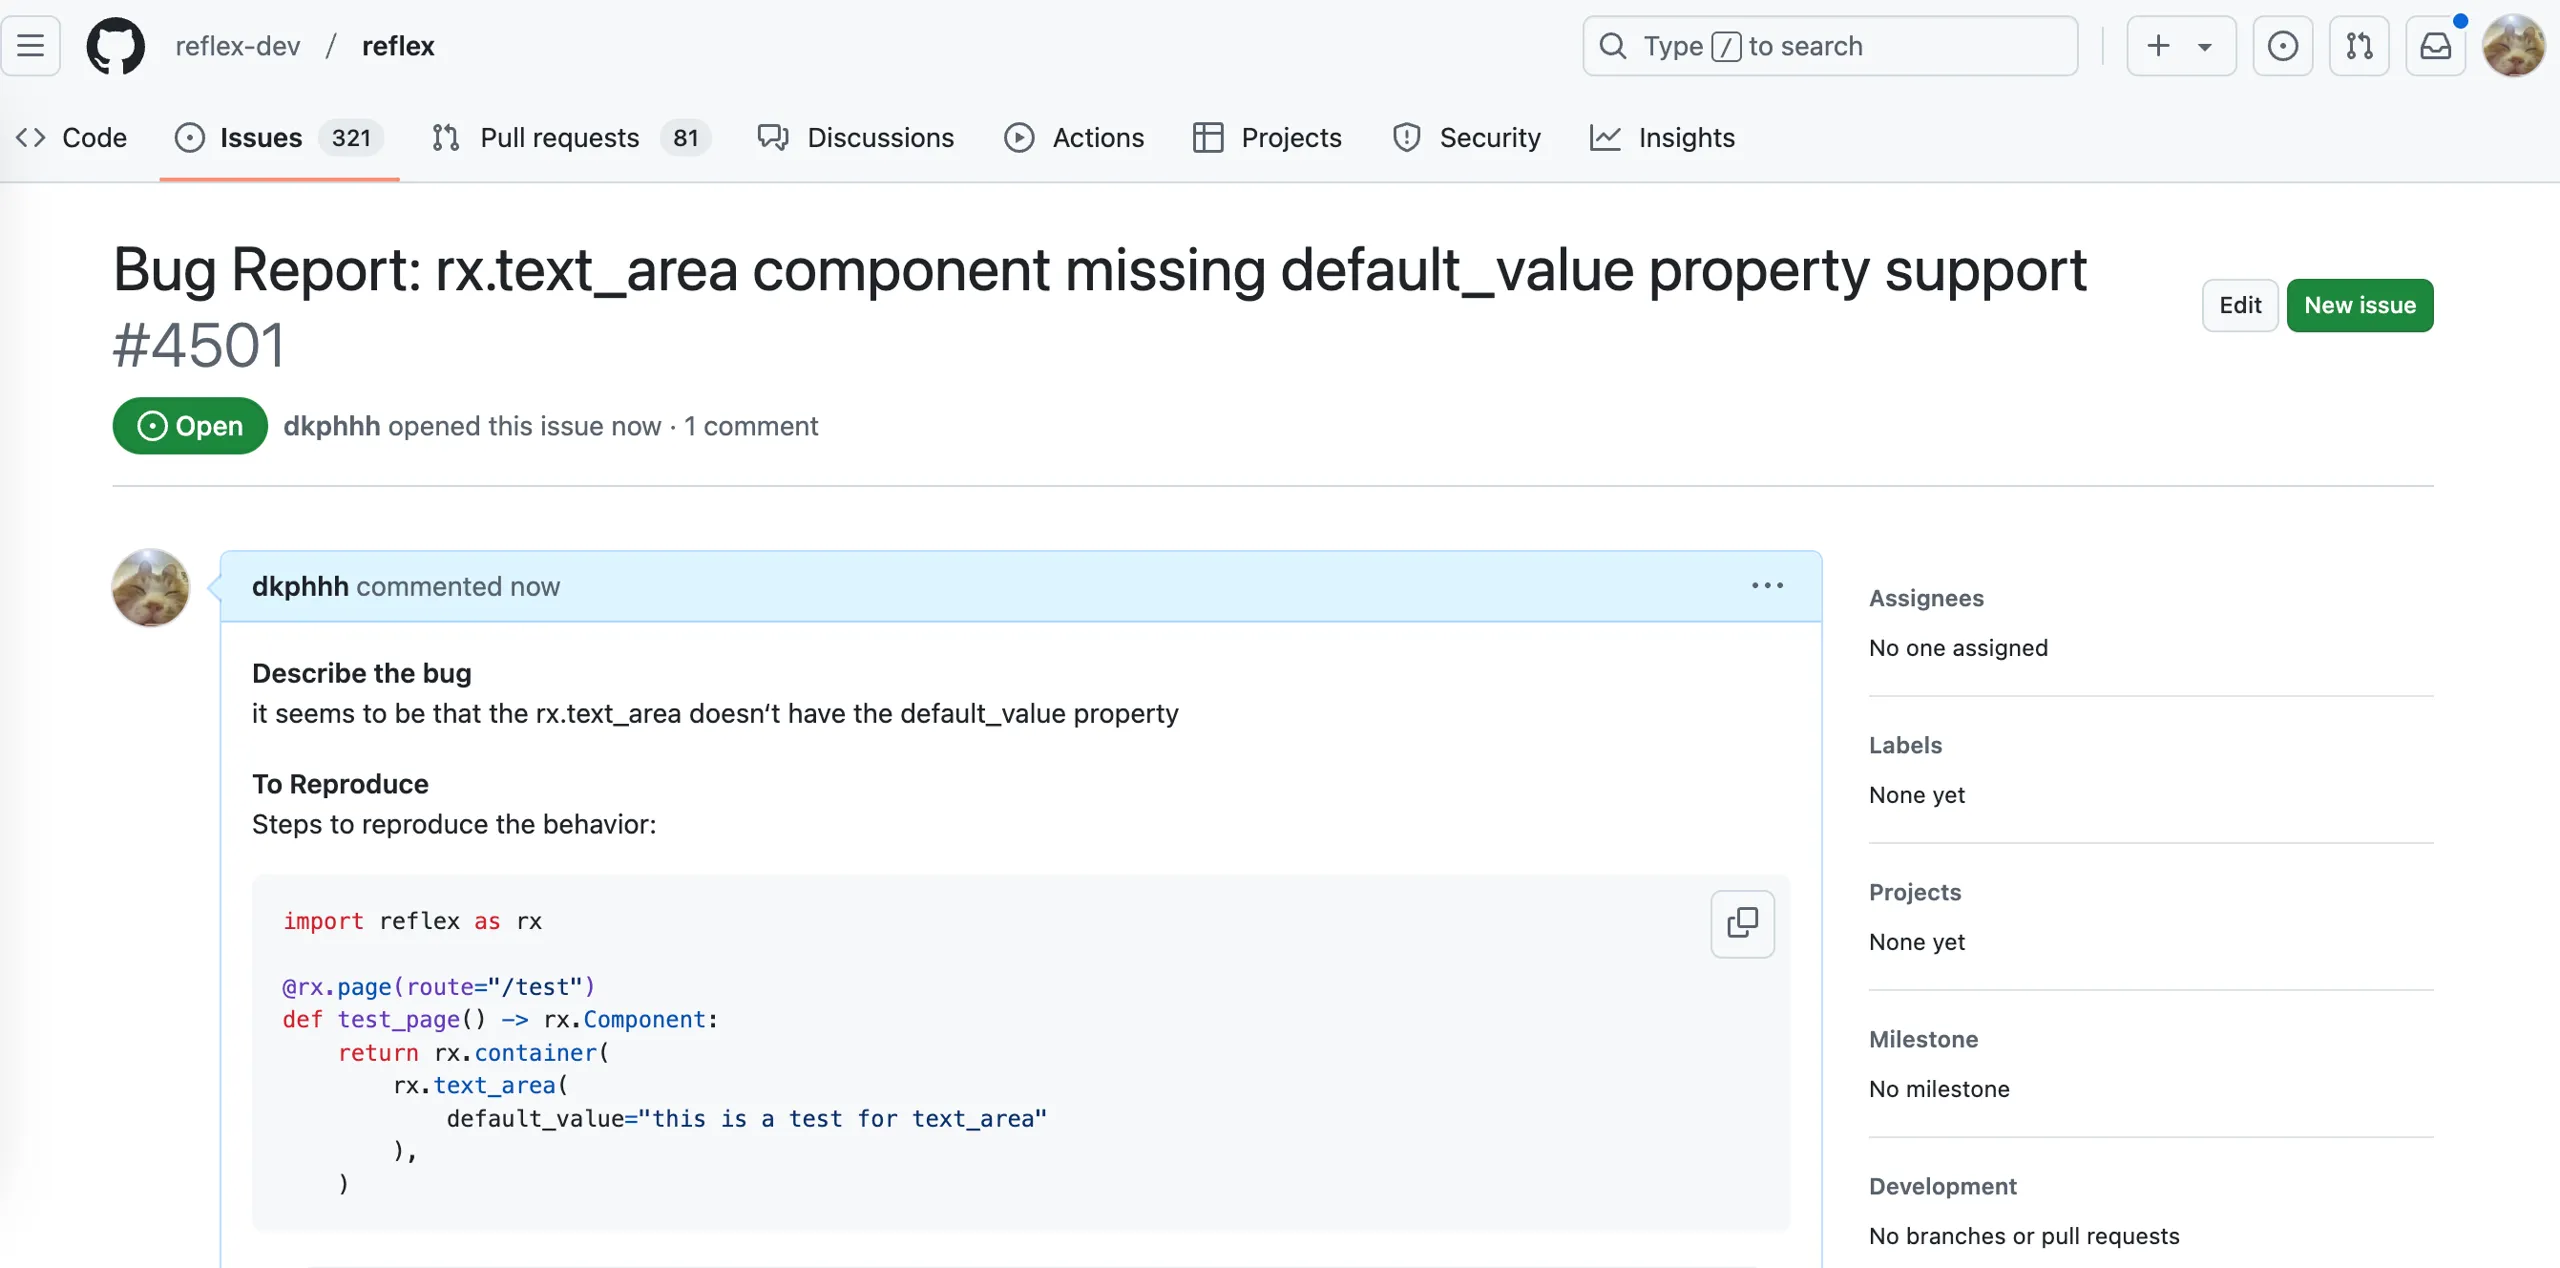The image size is (2560, 1268).
Task: Open user profile avatar menu
Action: 2513,46
